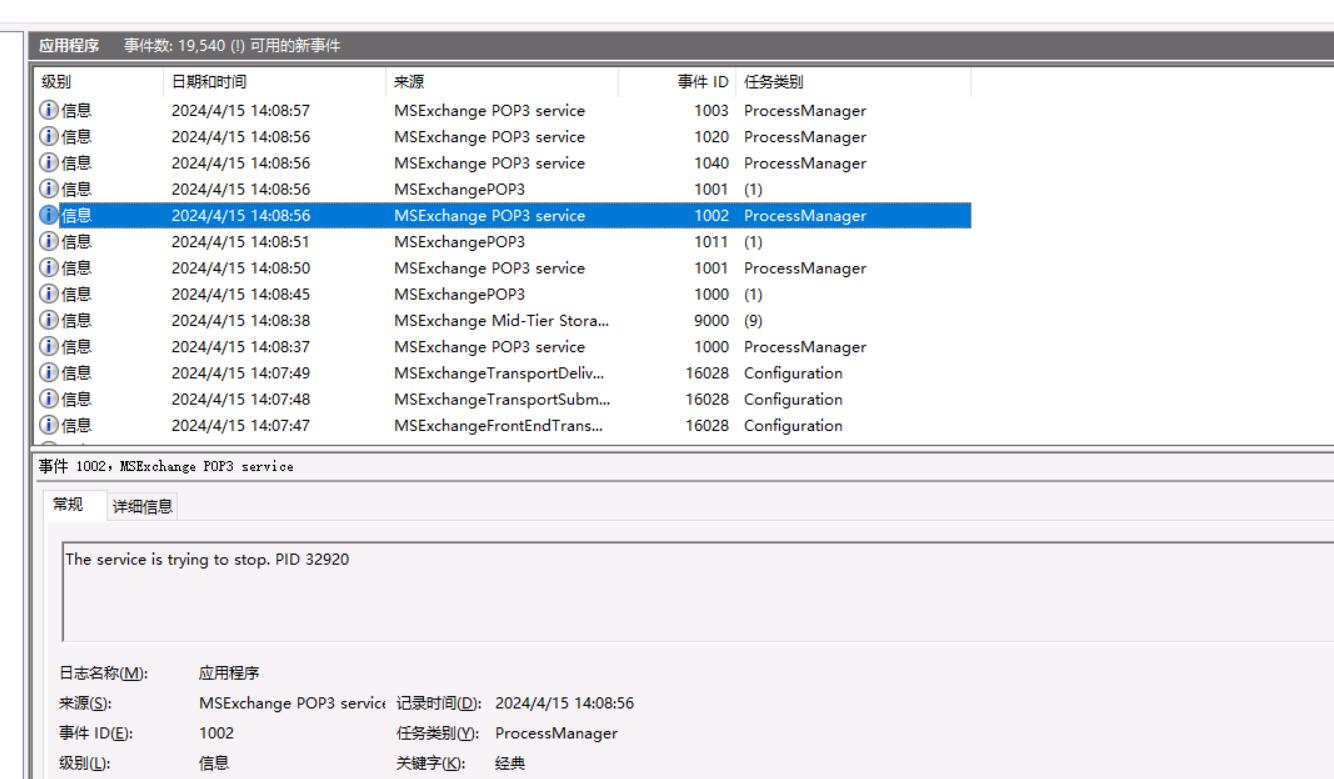The height and width of the screenshot is (779, 1334).
Task: Select date cell 2024/4/15 14:08:51
Action: coord(239,242)
